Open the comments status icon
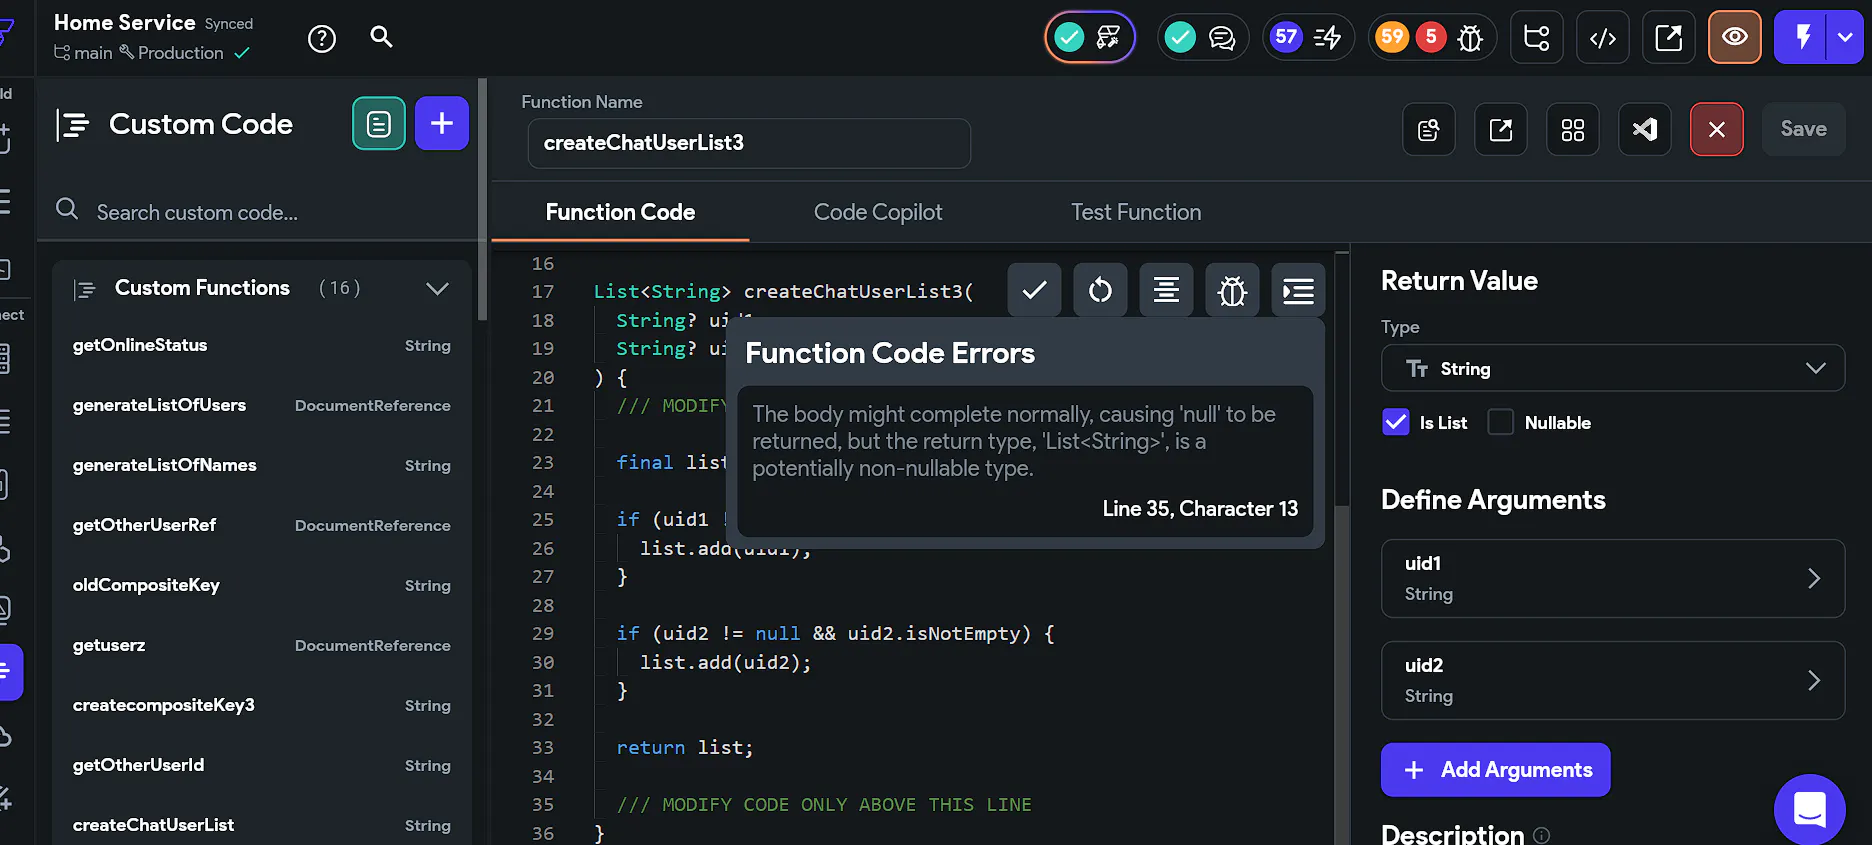This screenshot has height=845, width=1872. pos(1203,38)
